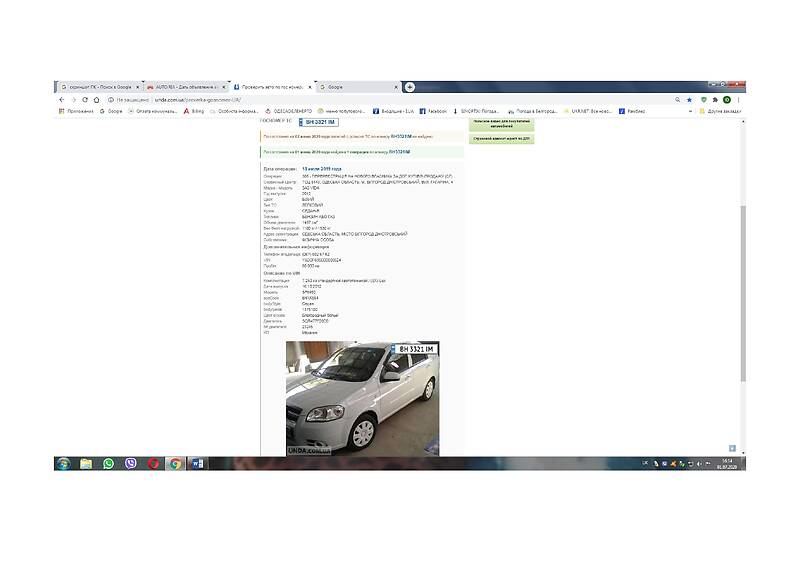The image size is (800, 566).
Task: Close the last Google tab
Action: [396, 87]
